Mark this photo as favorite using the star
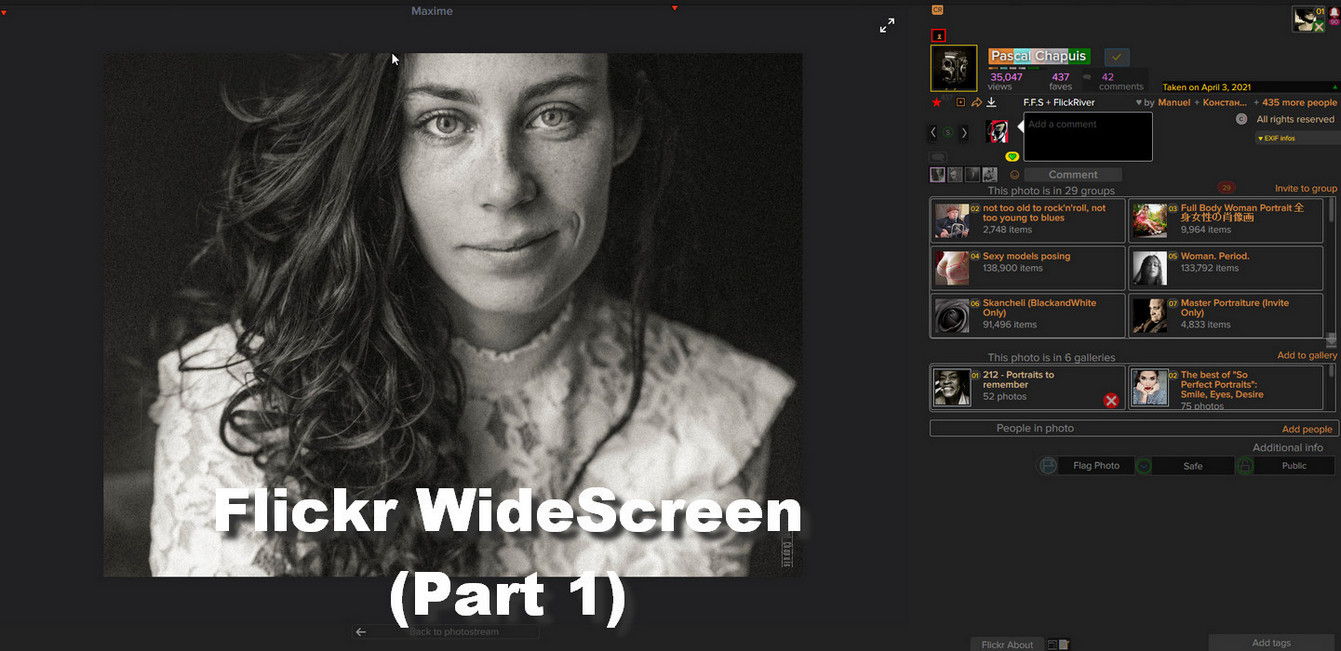 point(936,102)
